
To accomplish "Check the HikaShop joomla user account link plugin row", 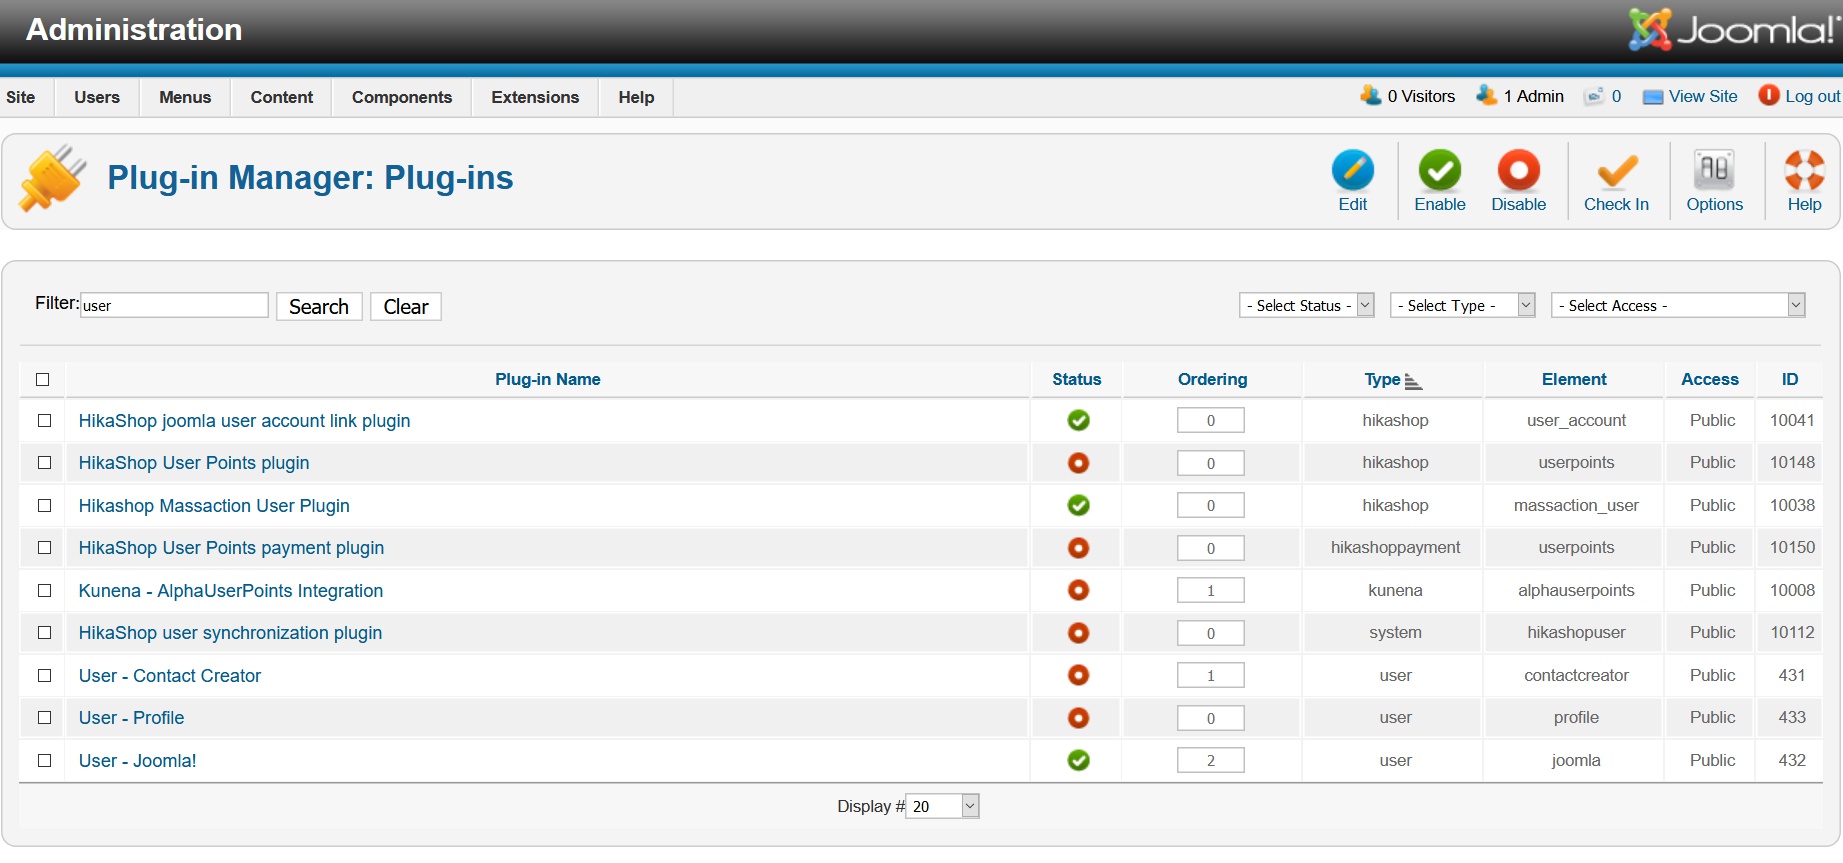I will (44, 420).
